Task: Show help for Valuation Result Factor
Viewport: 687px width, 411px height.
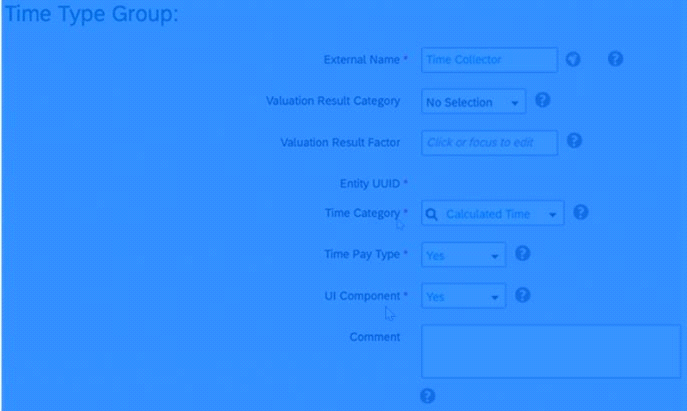Action: [x=574, y=141]
